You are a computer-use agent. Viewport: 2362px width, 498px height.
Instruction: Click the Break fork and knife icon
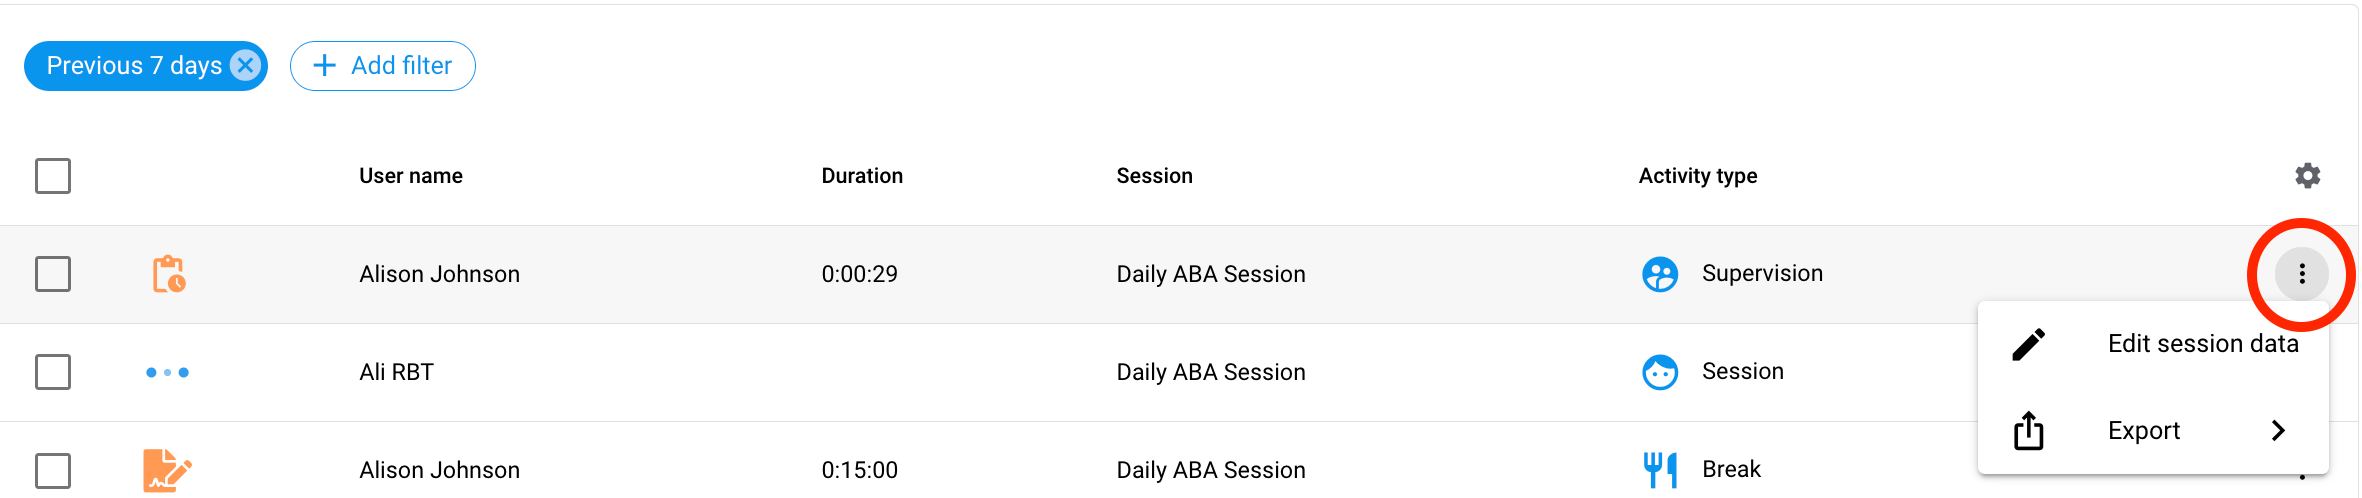coord(1660,469)
